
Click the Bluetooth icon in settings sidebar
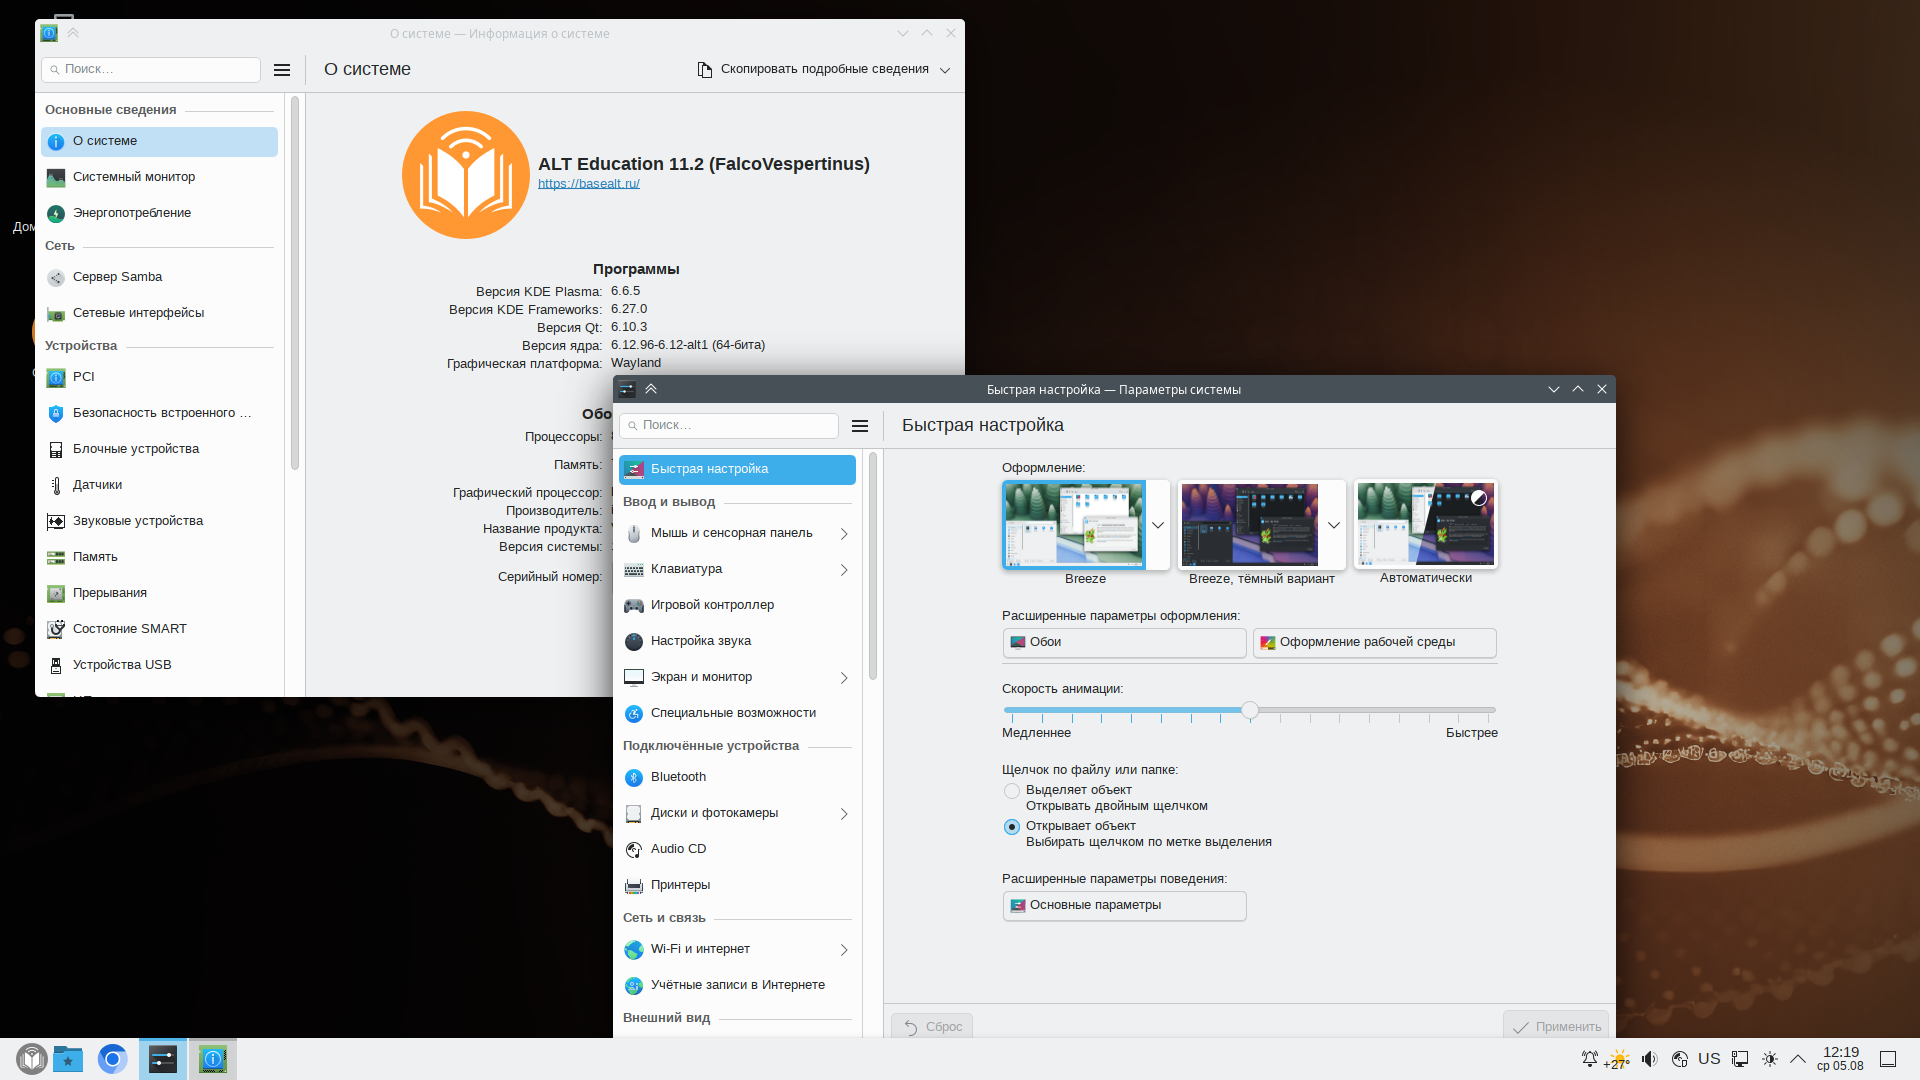click(634, 778)
